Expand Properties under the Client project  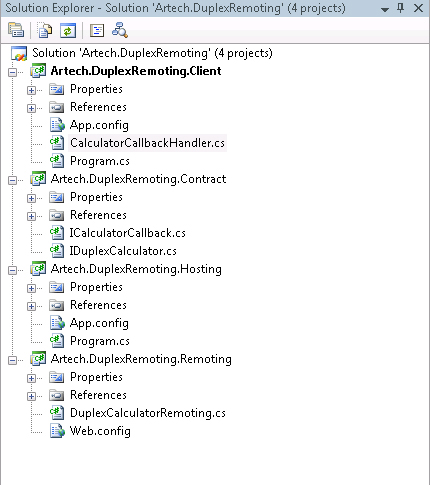(32, 90)
